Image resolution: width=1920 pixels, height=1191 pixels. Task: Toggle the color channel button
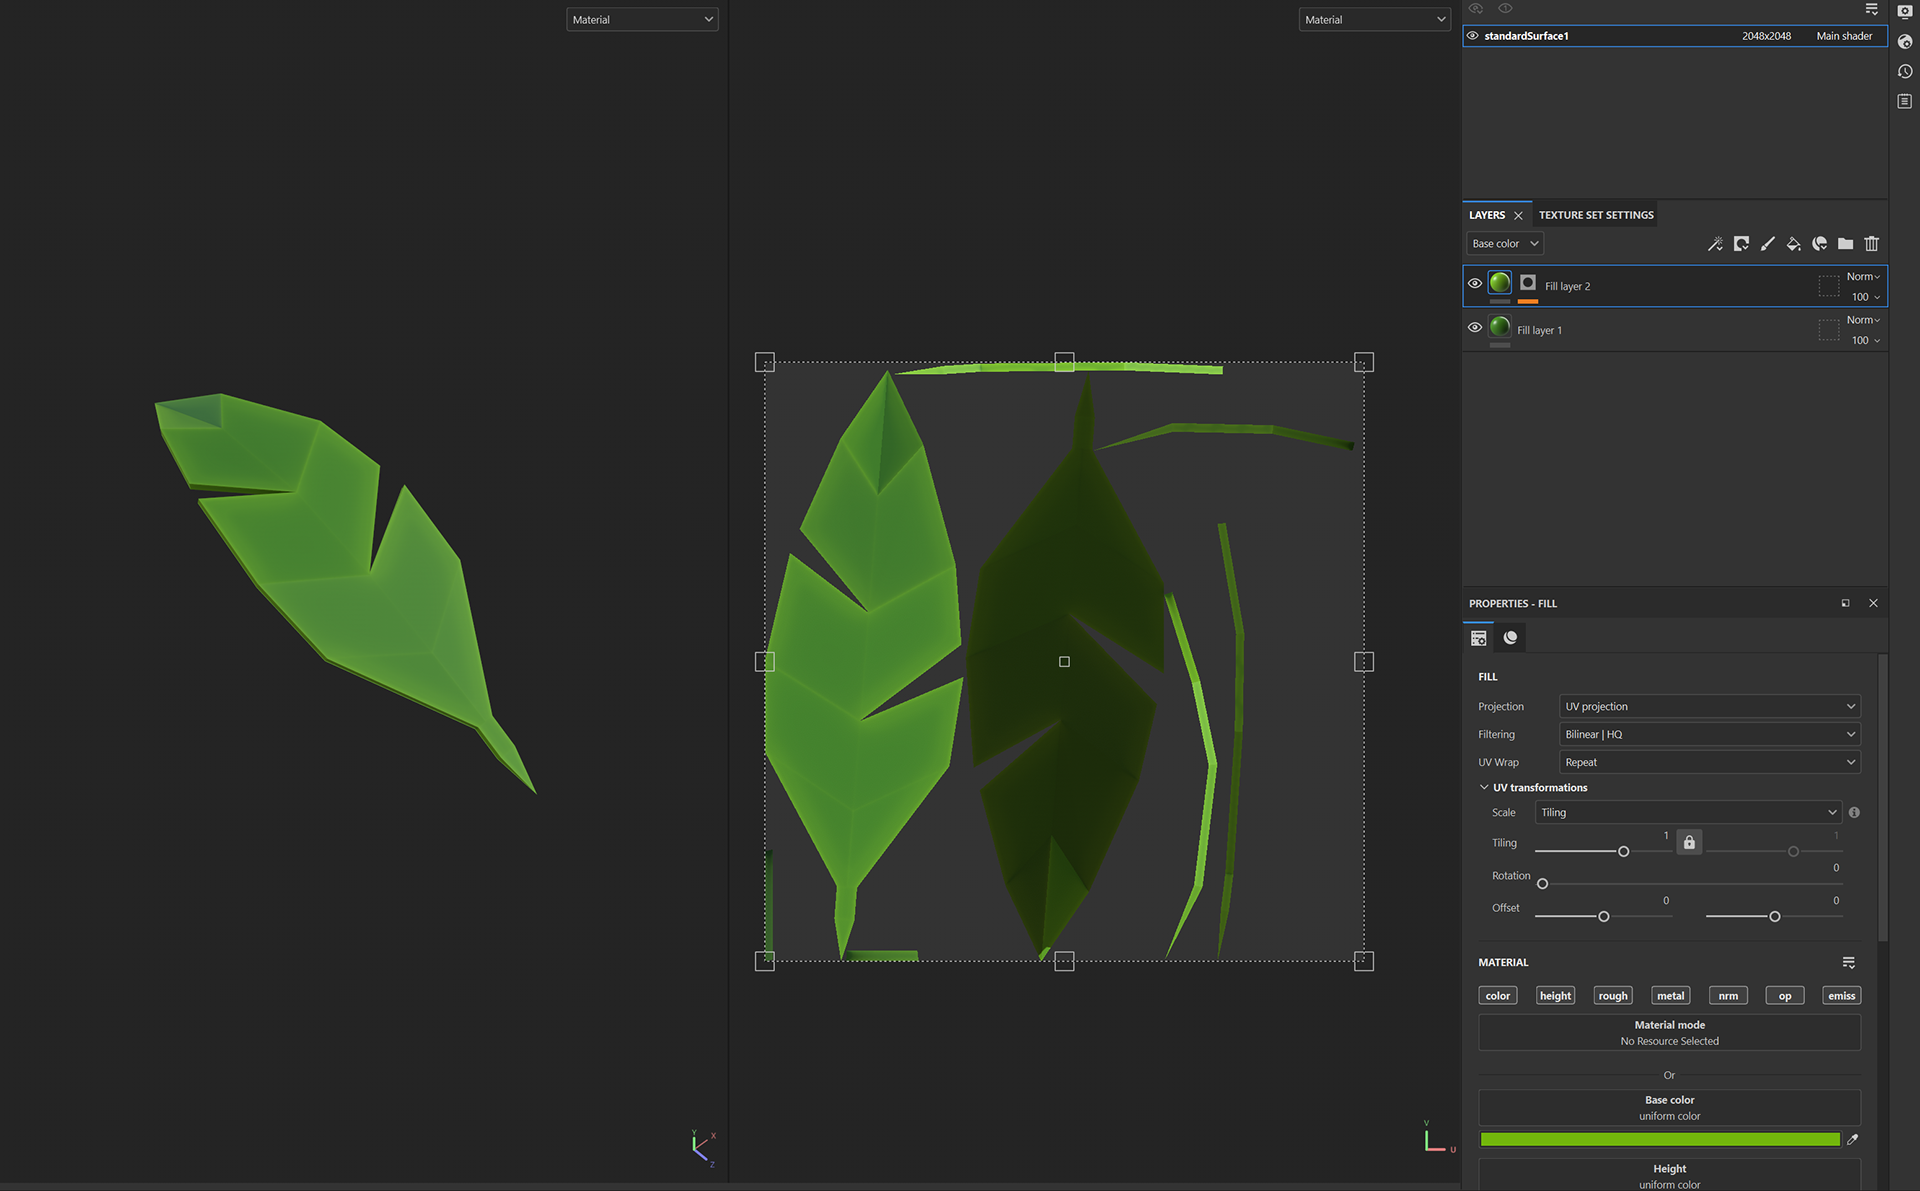point(1497,996)
